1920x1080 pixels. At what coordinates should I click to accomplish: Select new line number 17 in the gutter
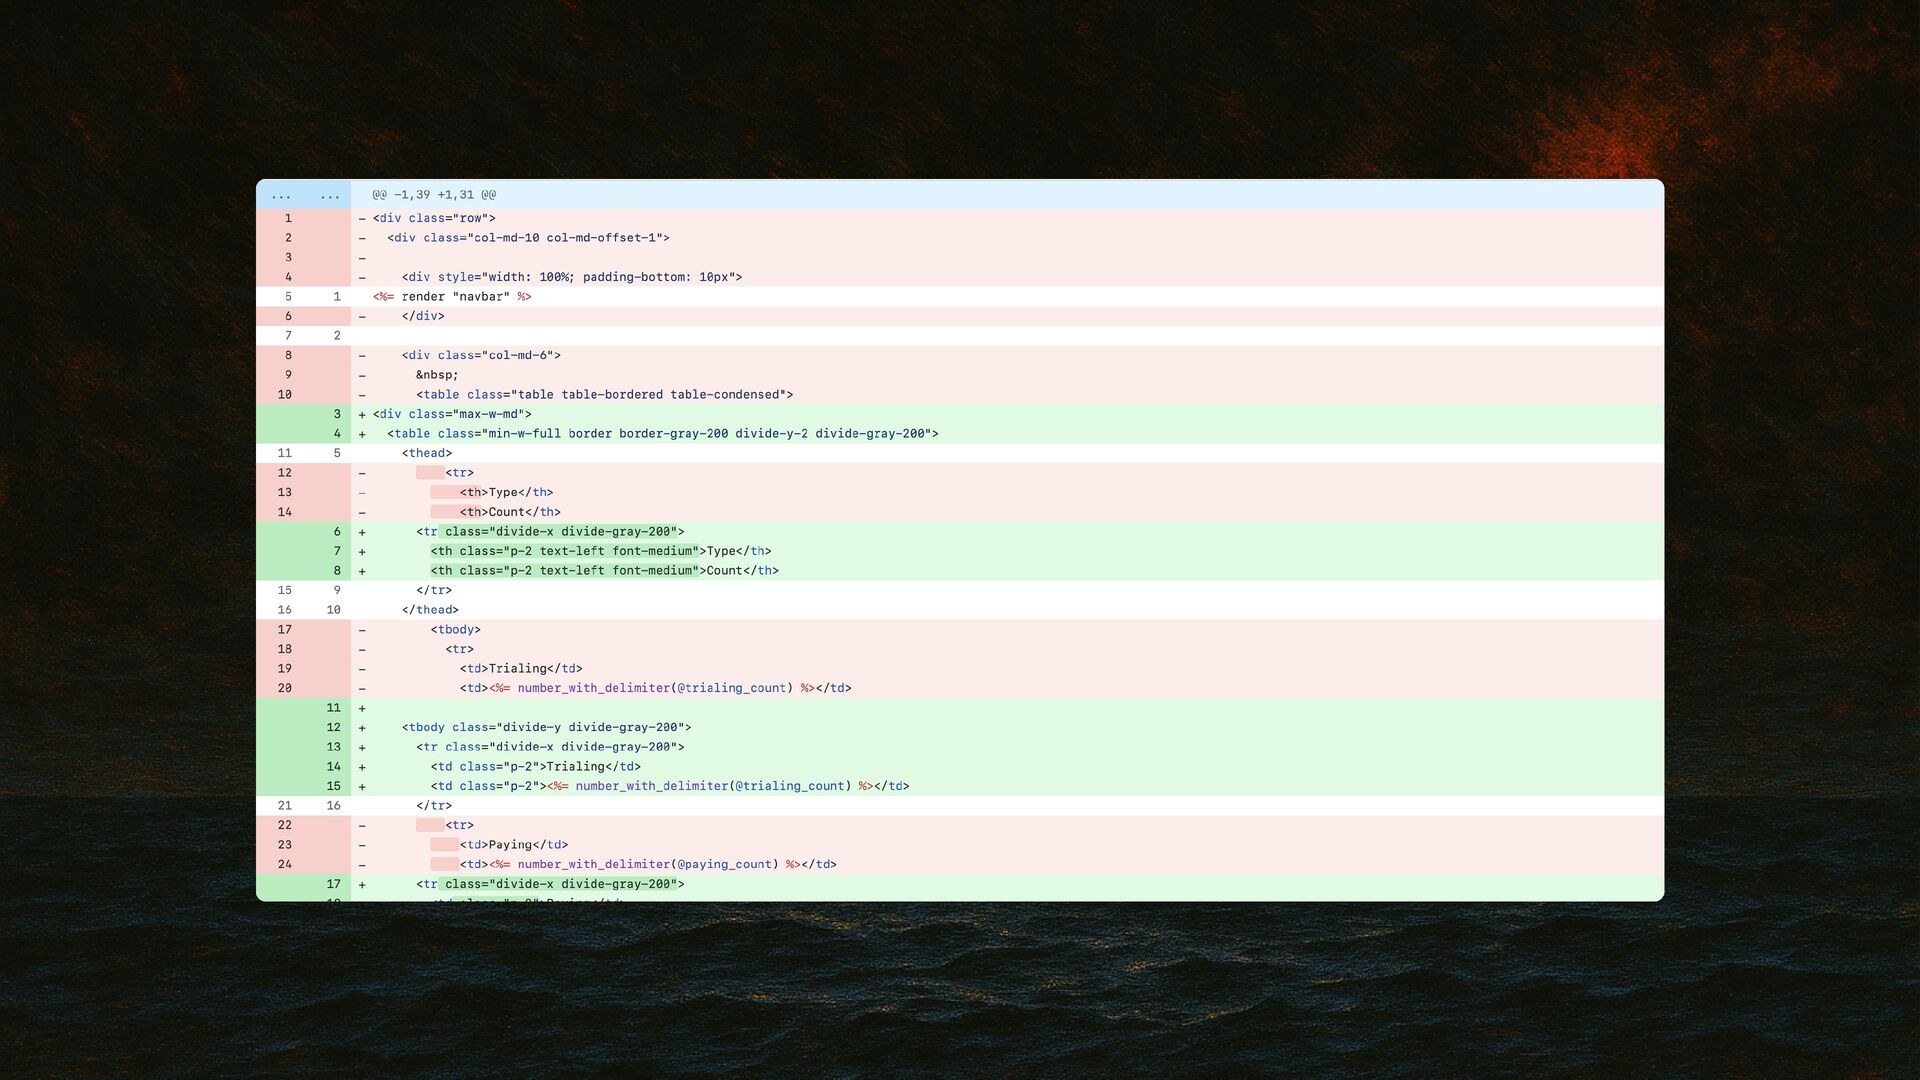pos(333,884)
